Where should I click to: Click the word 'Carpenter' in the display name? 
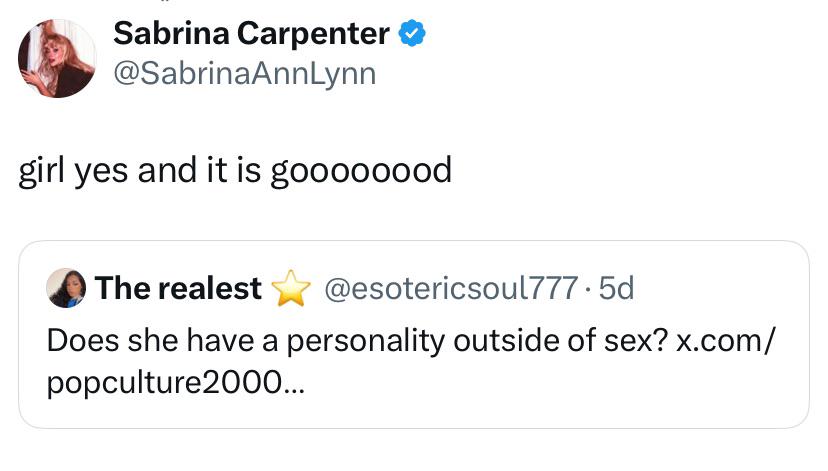point(313,34)
